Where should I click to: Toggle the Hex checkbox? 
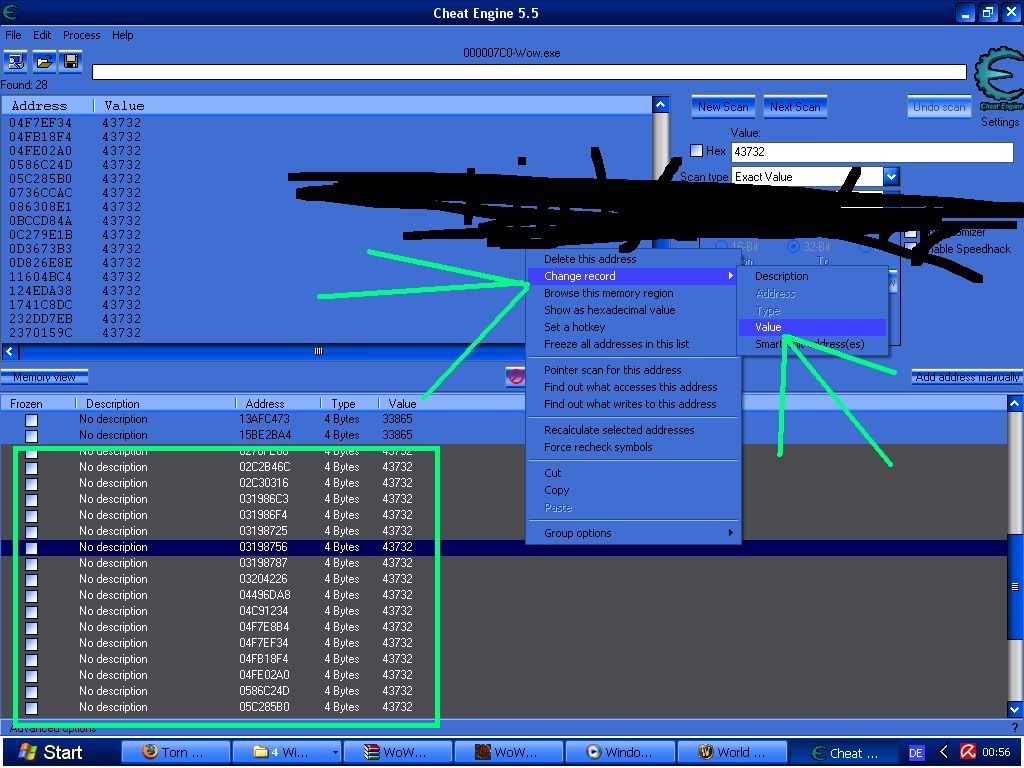click(696, 151)
